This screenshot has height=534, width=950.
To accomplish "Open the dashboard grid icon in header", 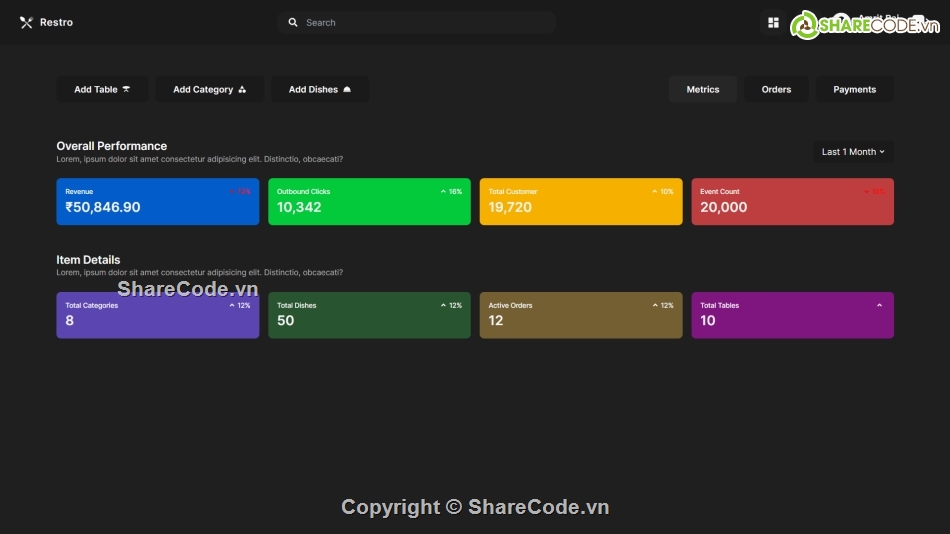I will 773,22.
